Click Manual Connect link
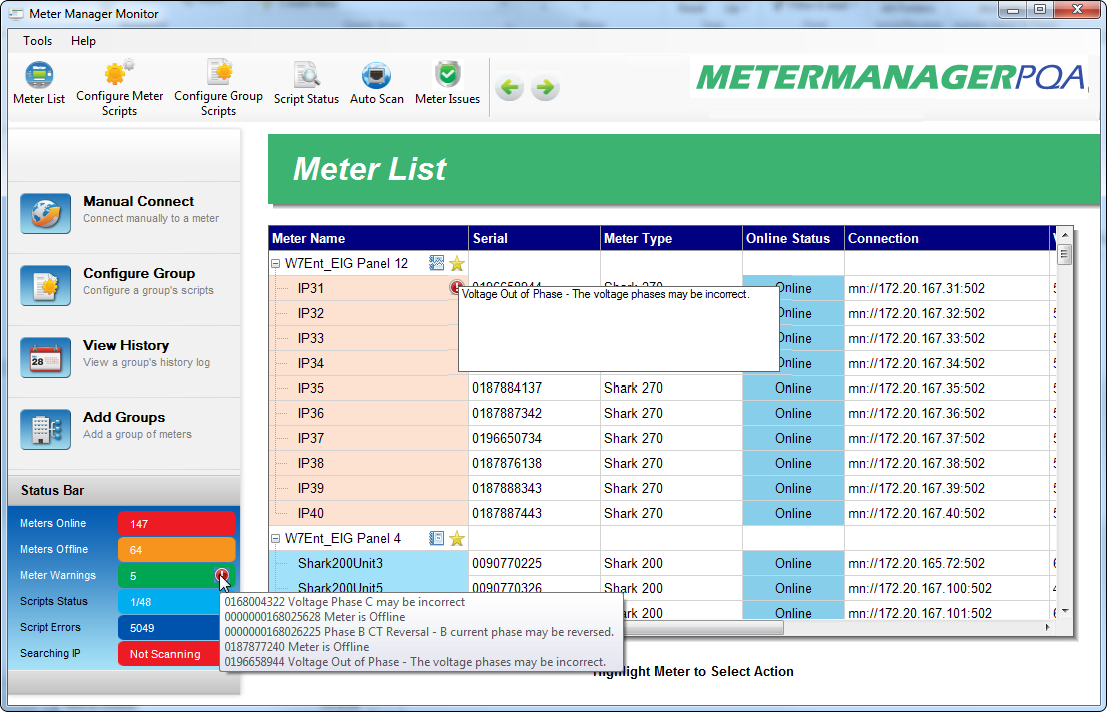This screenshot has width=1107, height=712. point(138,201)
